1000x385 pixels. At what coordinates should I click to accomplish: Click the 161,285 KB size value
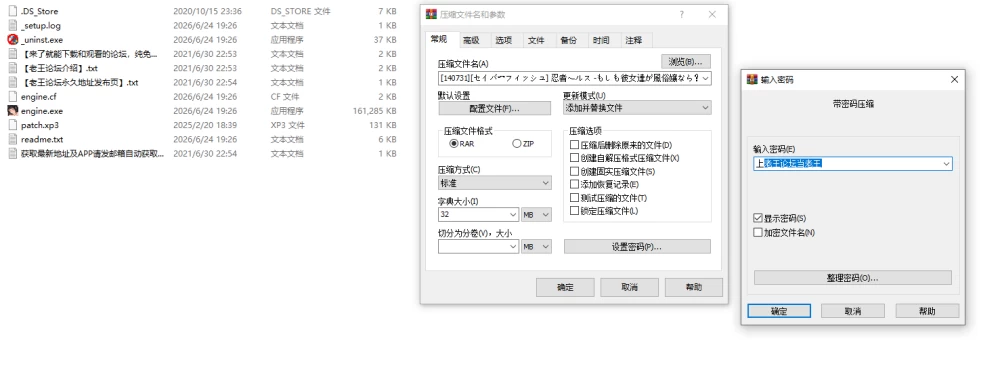(x=375, y=111)
